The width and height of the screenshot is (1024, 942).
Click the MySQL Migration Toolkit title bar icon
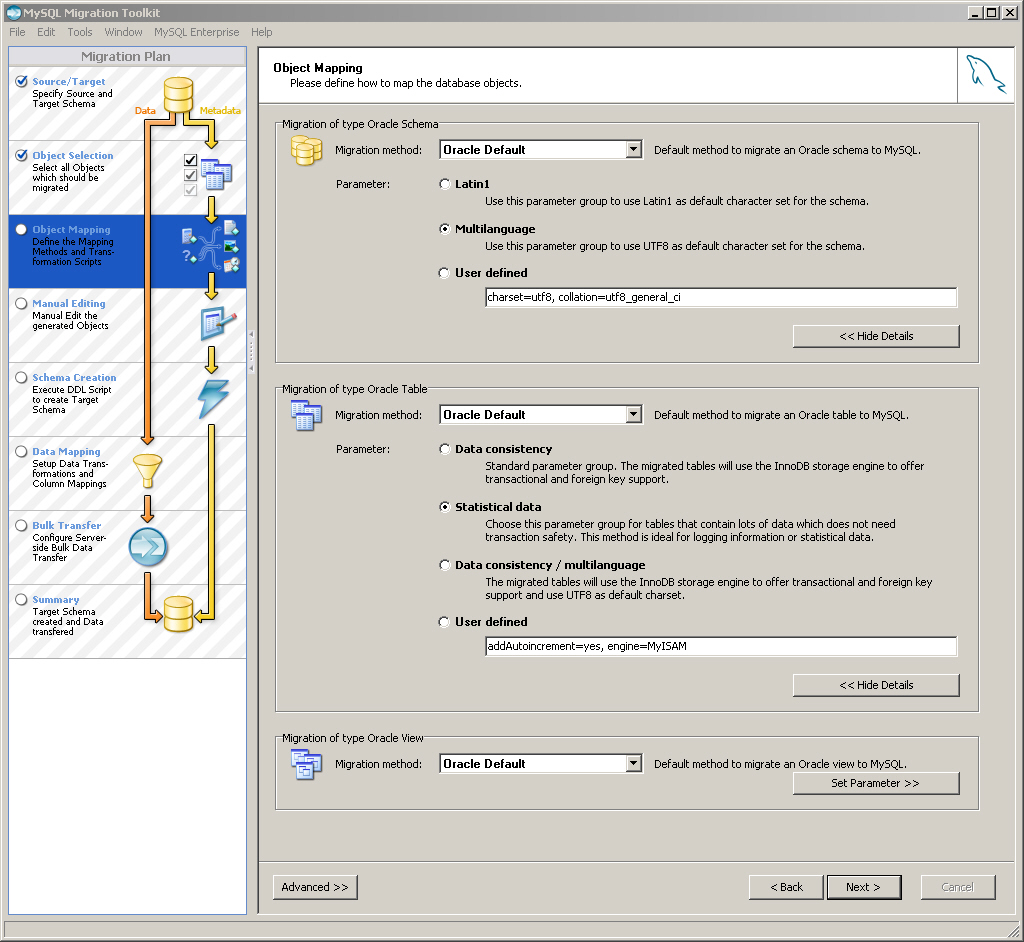pyautogui.click(x=13, y=12)
